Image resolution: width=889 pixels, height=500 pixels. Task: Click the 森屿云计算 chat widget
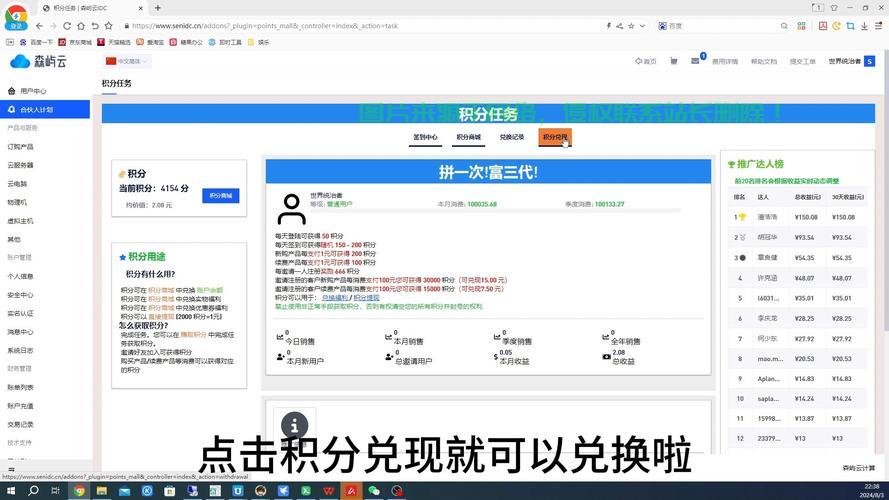click(x=858, y=468)
